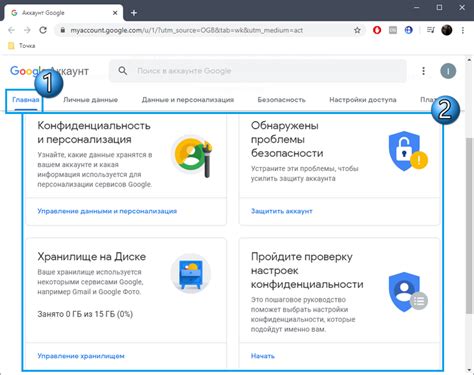Click the privacy and personalization illustration
This screenshot has height=375, width=474.
point(192,156)
